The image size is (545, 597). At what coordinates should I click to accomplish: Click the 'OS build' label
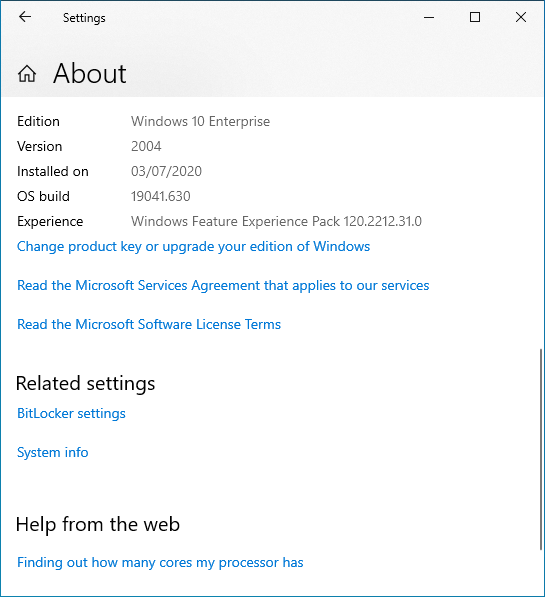click(x=43, y=196)
